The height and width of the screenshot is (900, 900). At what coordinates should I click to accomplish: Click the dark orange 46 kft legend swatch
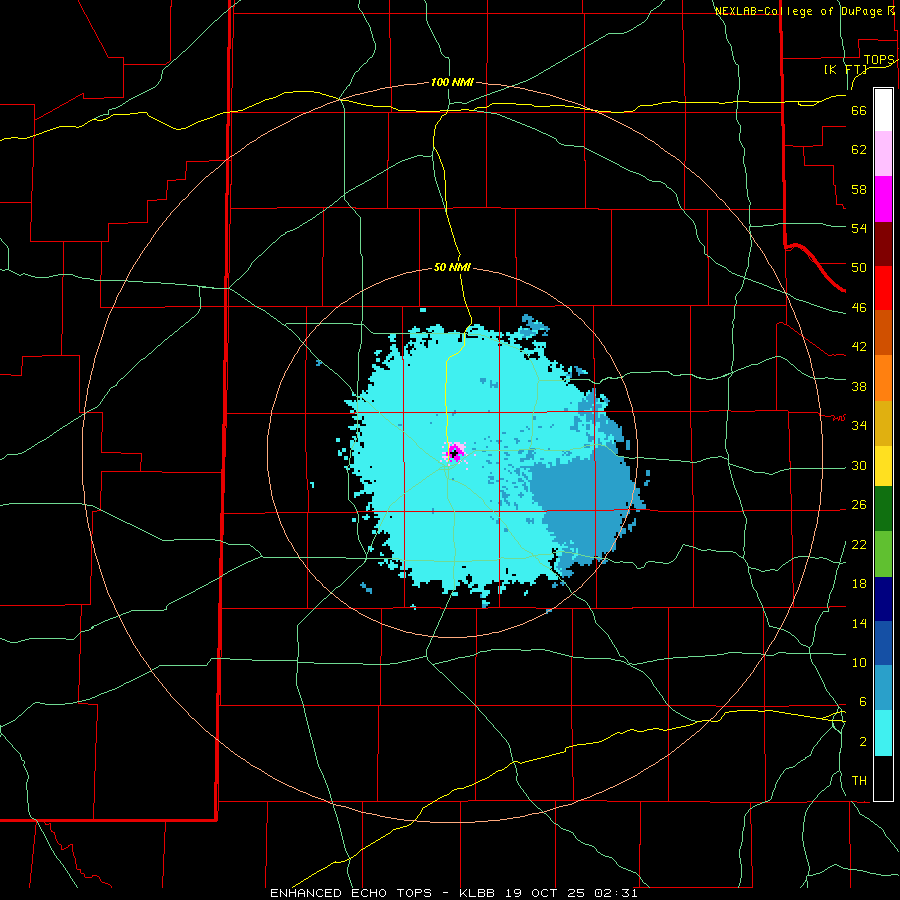(x=883, y=333)
